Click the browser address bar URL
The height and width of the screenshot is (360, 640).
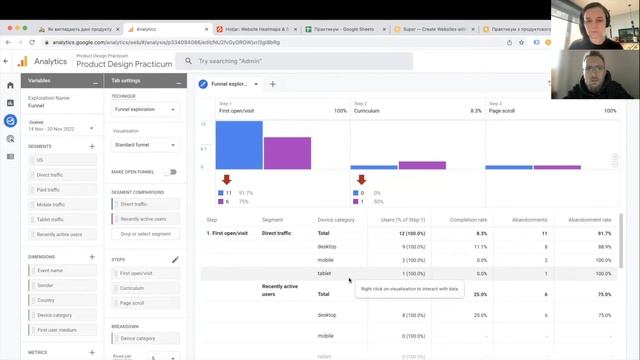166,42
